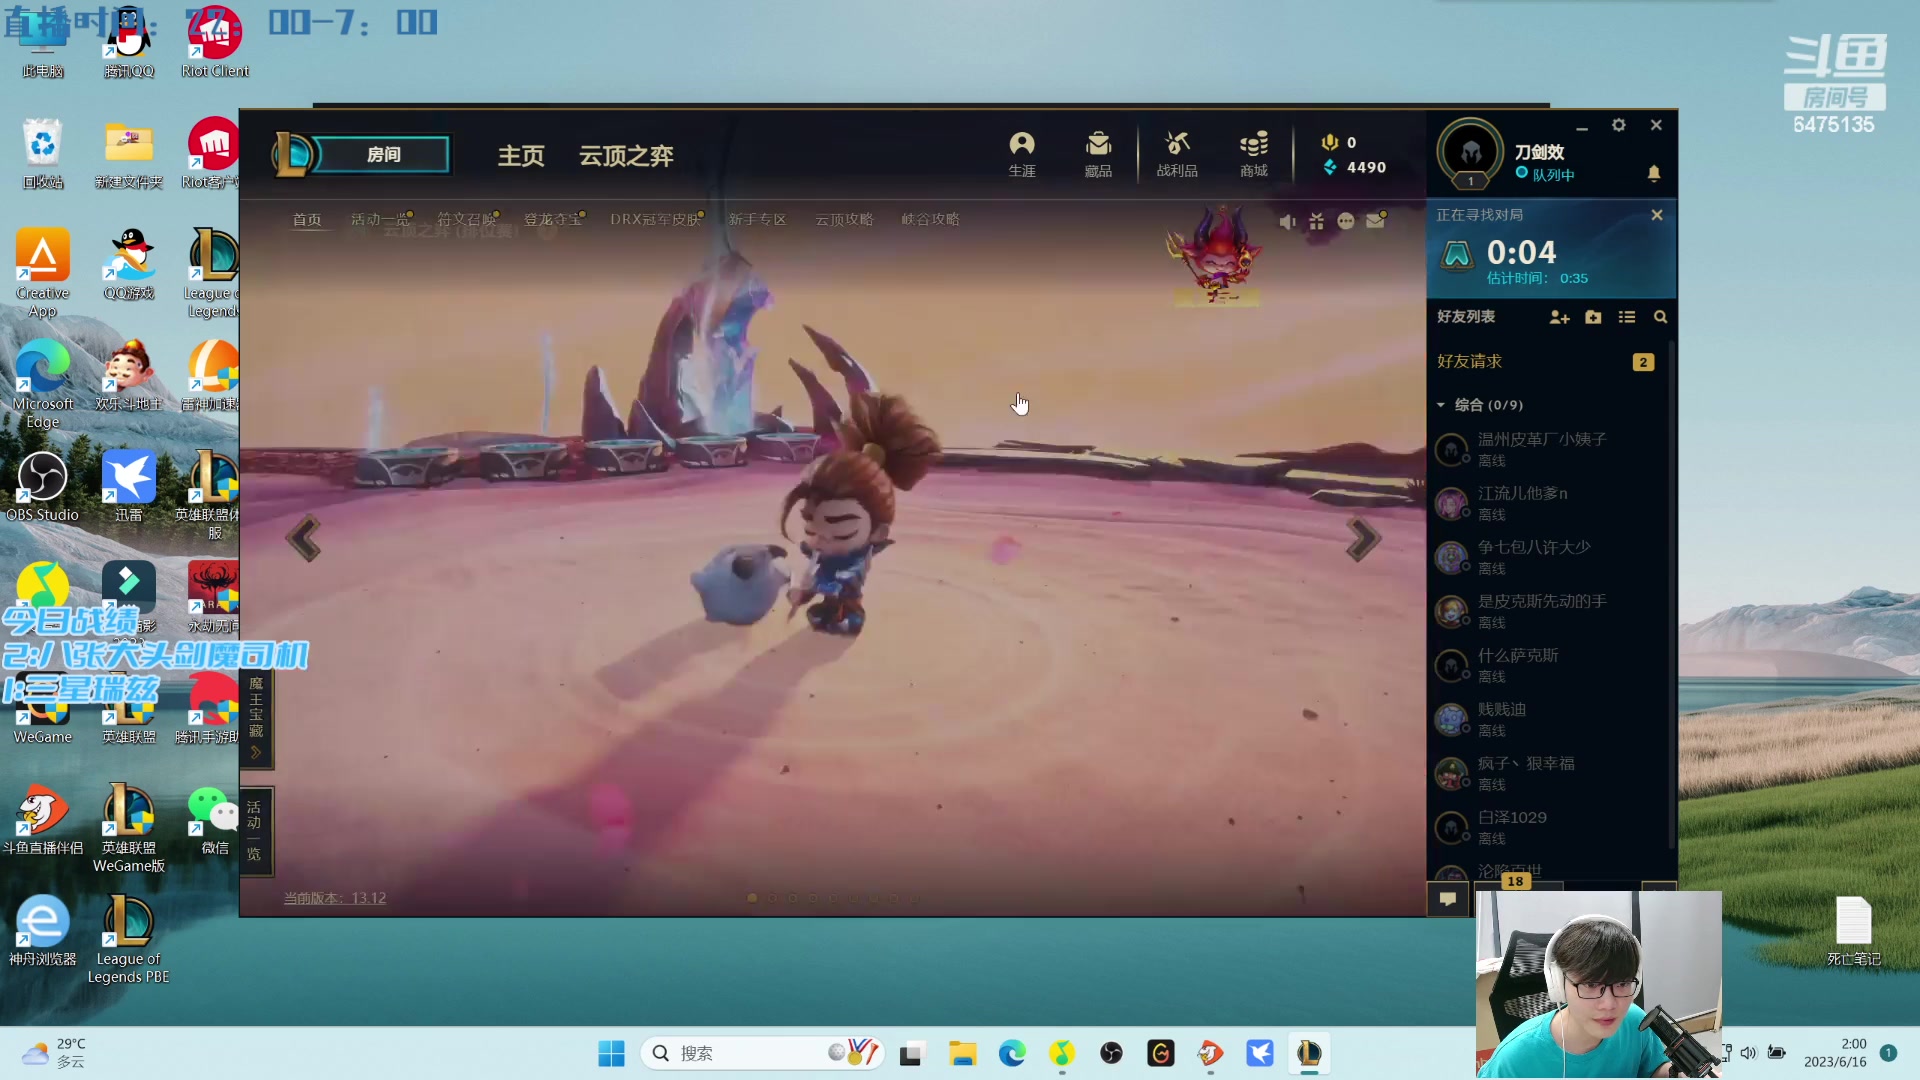Click the new friend folder icon
1920x1080 pixels.
coord(1594,317)
